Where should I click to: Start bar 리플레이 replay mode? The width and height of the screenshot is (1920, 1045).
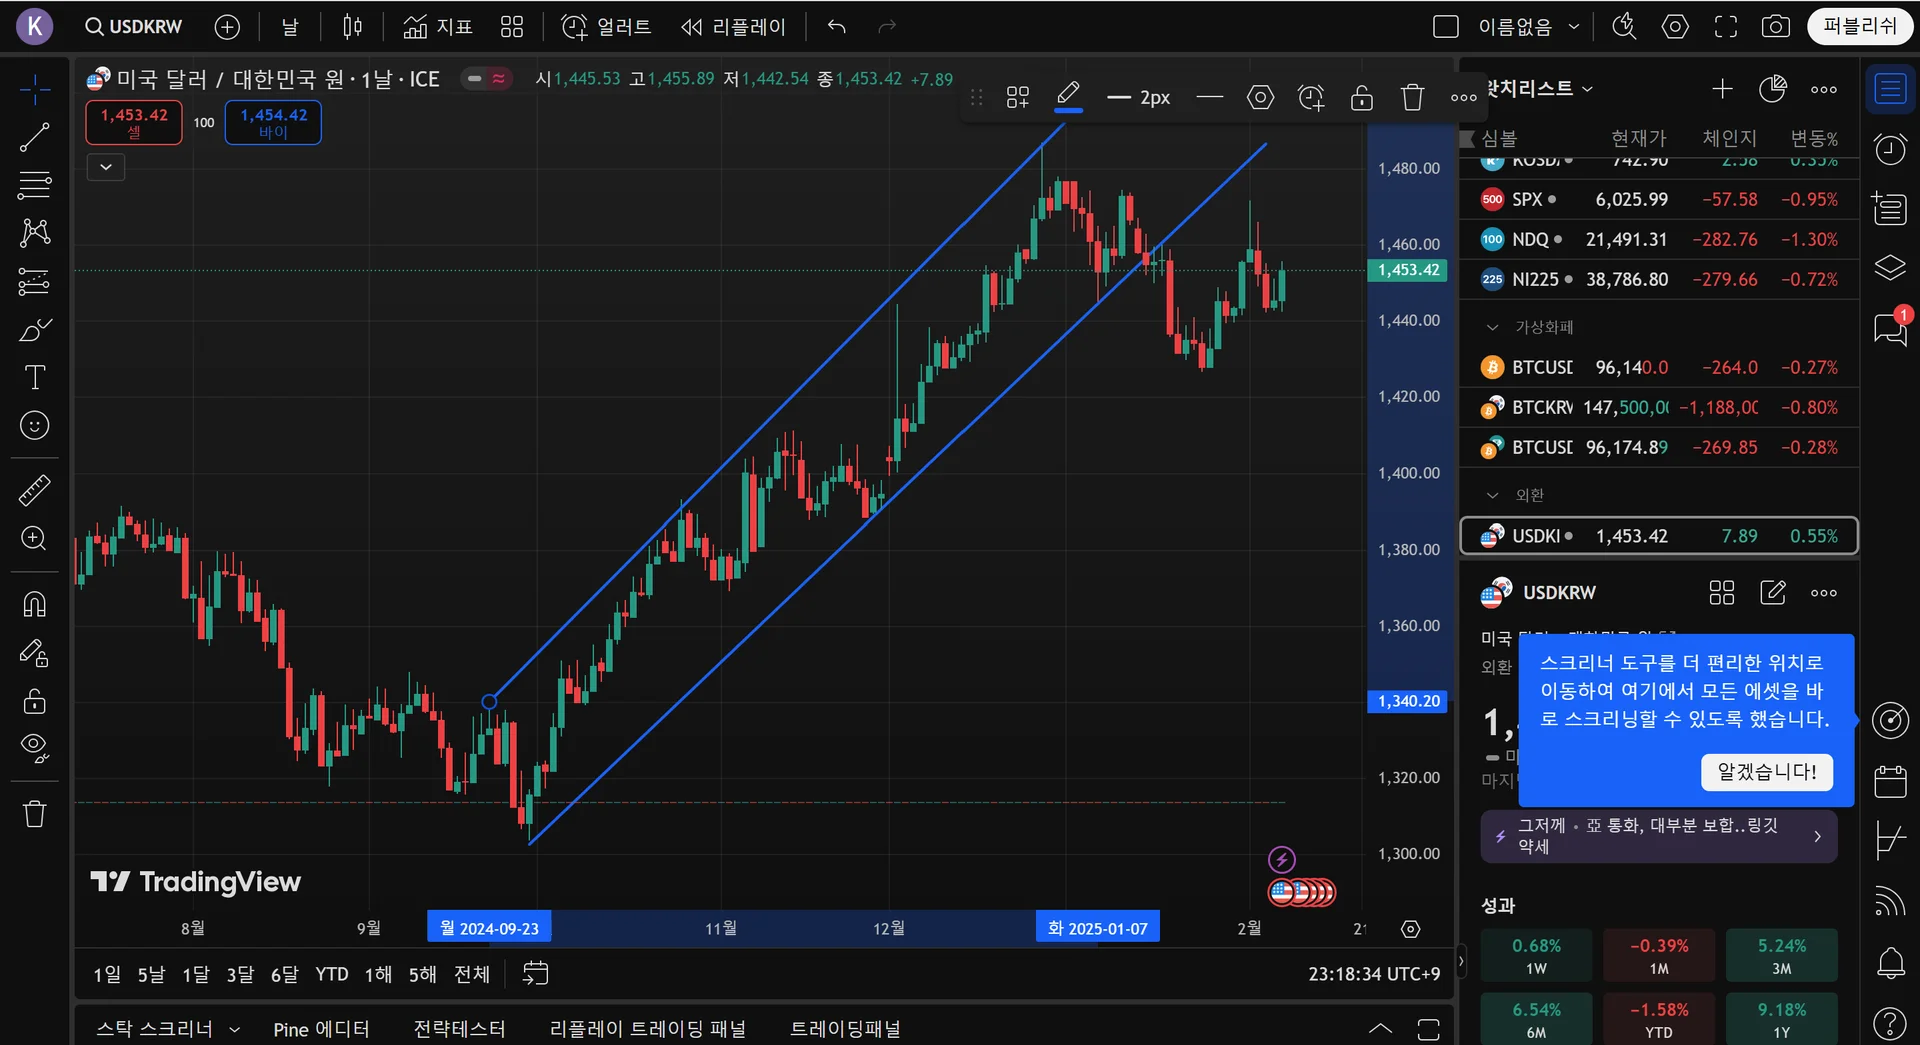point(733,27)
